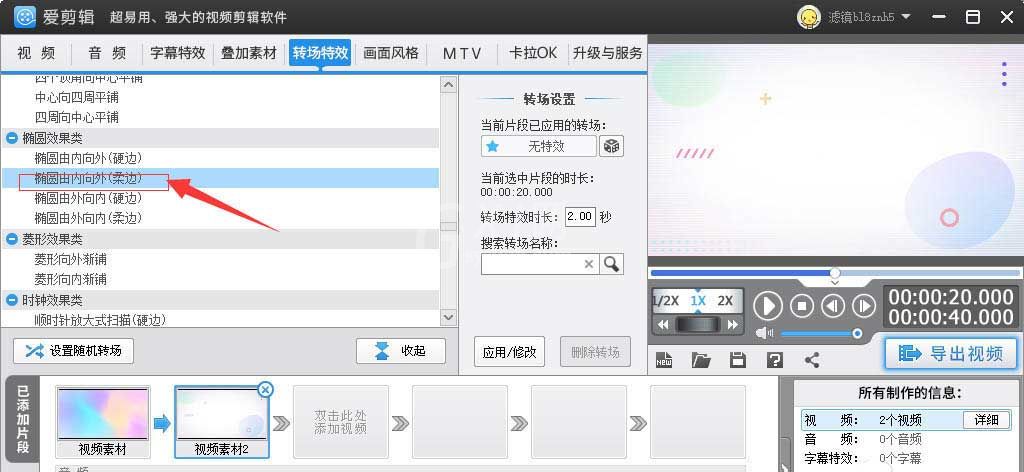Click the blue transition arrow between clips
The height and width of the screenshot is (472, 1024).
[x=162, y=424]
